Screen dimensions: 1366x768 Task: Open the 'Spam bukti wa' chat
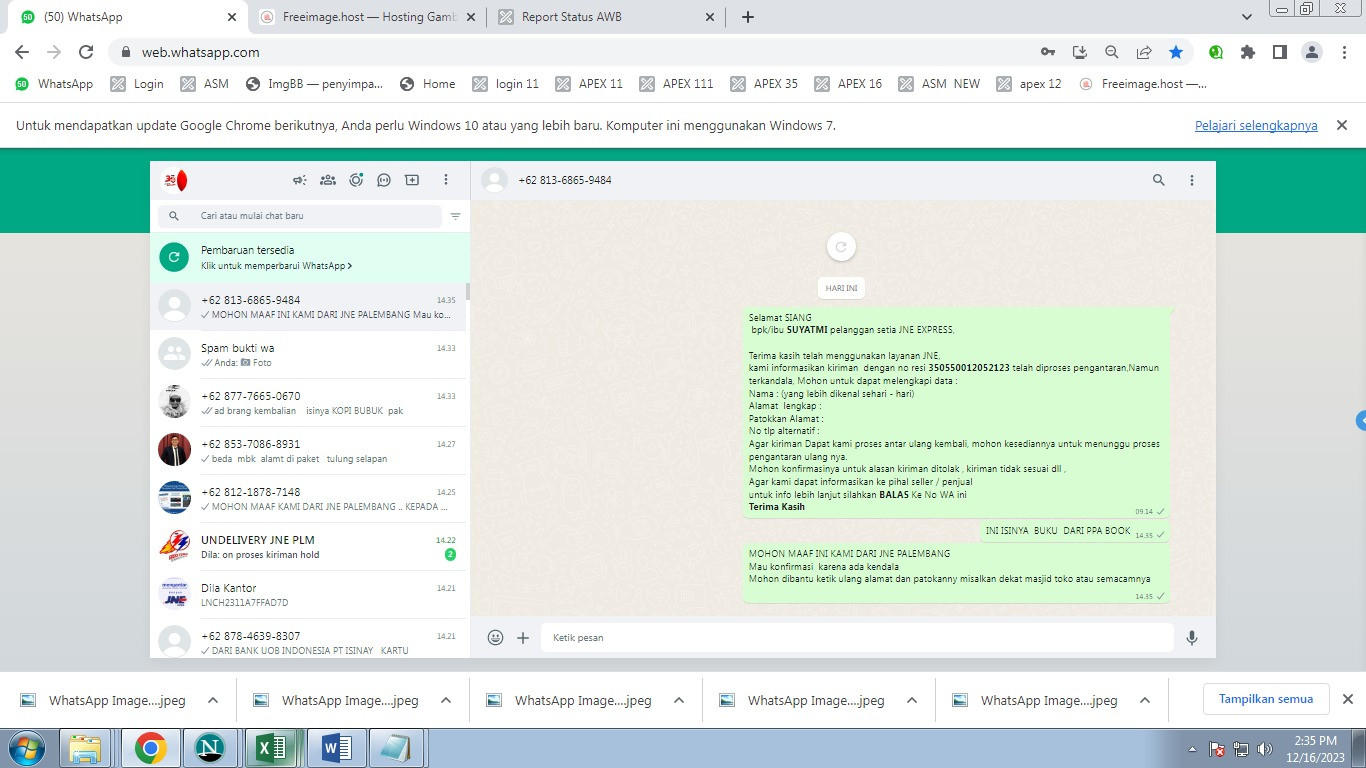[310, 354]
